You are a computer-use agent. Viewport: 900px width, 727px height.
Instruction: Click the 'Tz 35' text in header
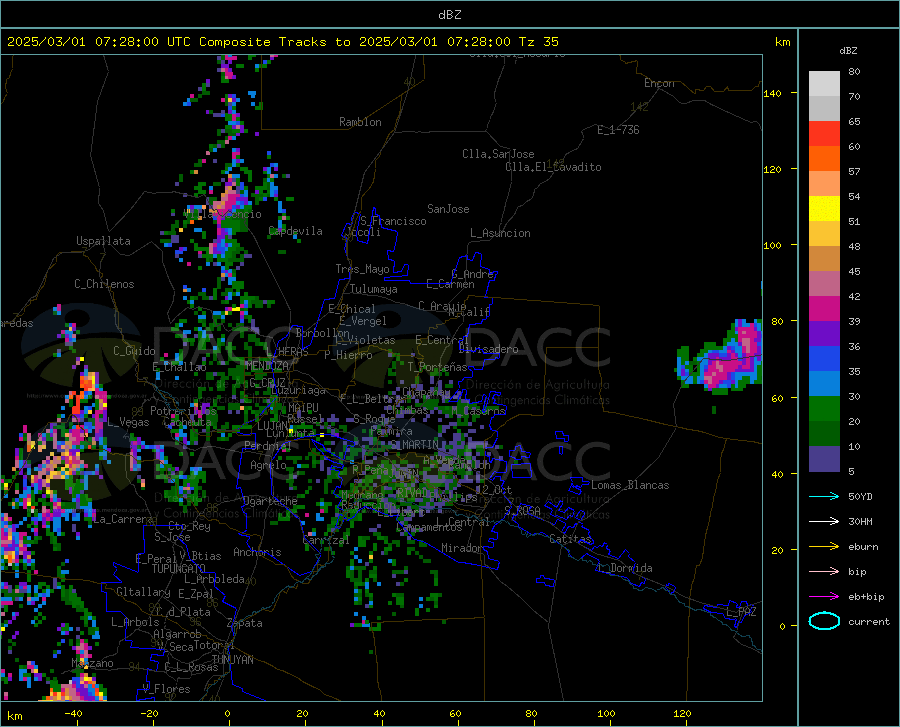pyautogui.click(x=538, y=42)
